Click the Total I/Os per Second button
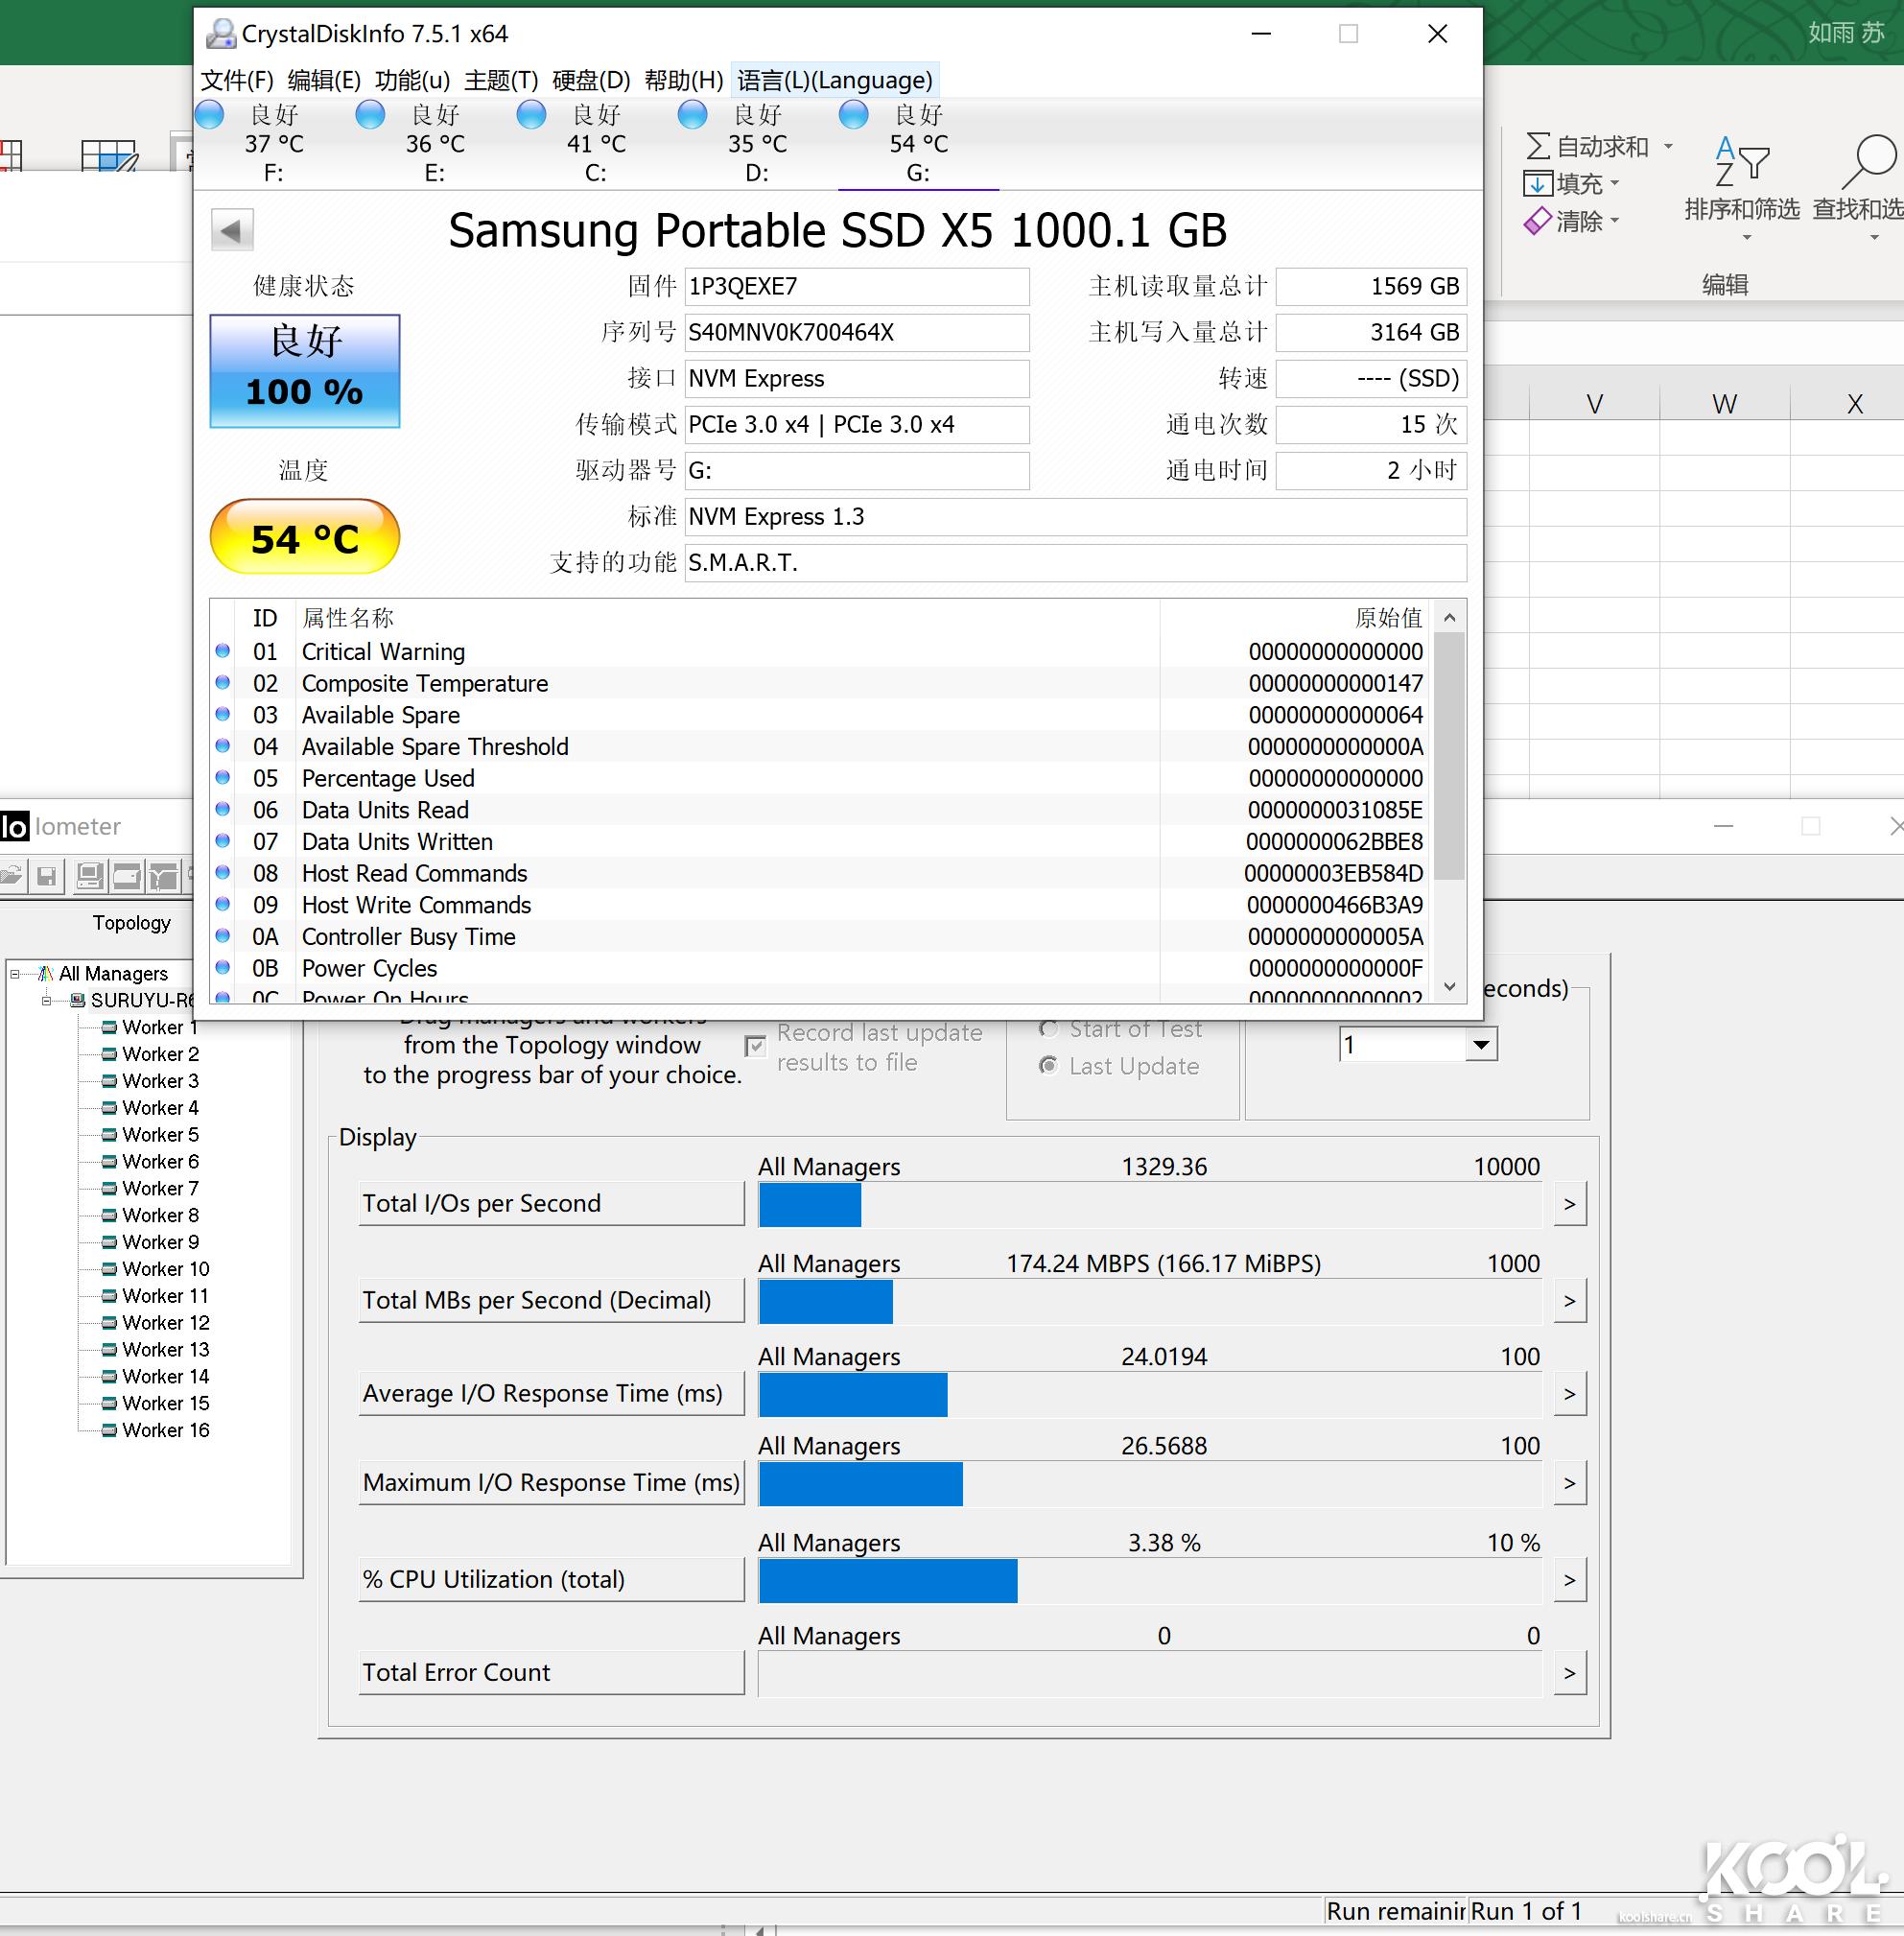The height and width of the screenshot is (1936, 1904). [551, 1203]
